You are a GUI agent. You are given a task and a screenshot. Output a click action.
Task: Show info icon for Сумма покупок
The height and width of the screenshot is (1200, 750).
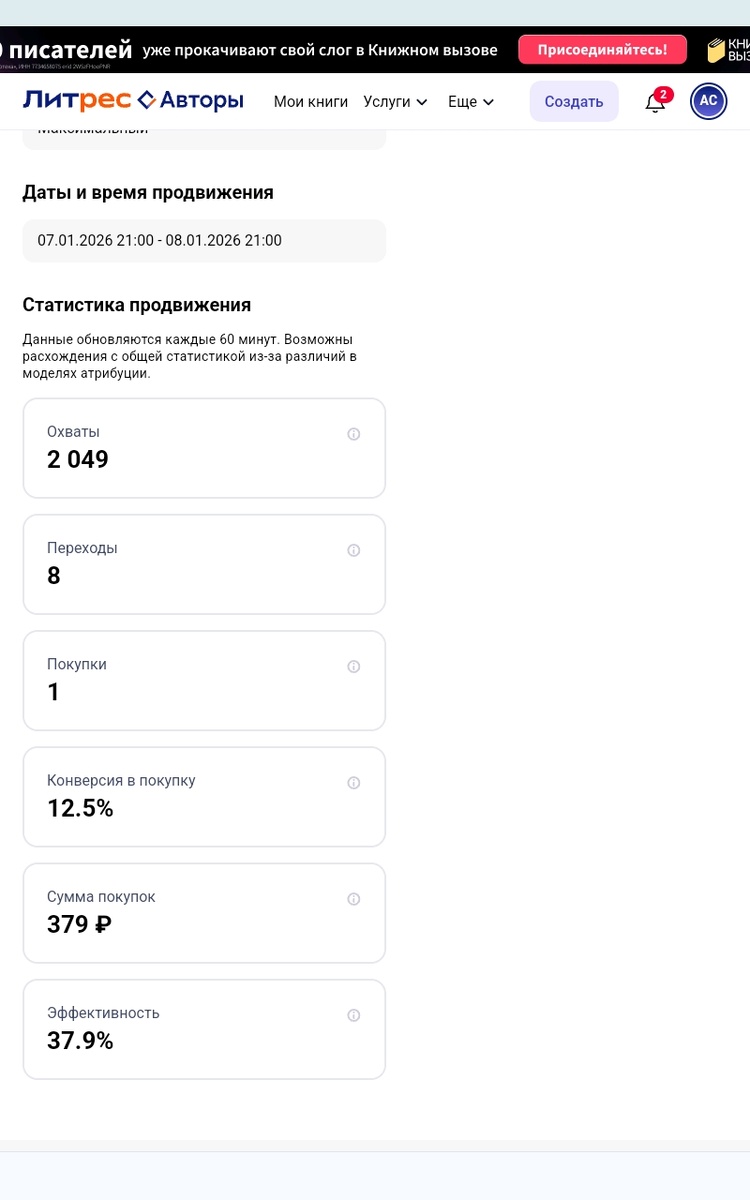pos(353,899)
